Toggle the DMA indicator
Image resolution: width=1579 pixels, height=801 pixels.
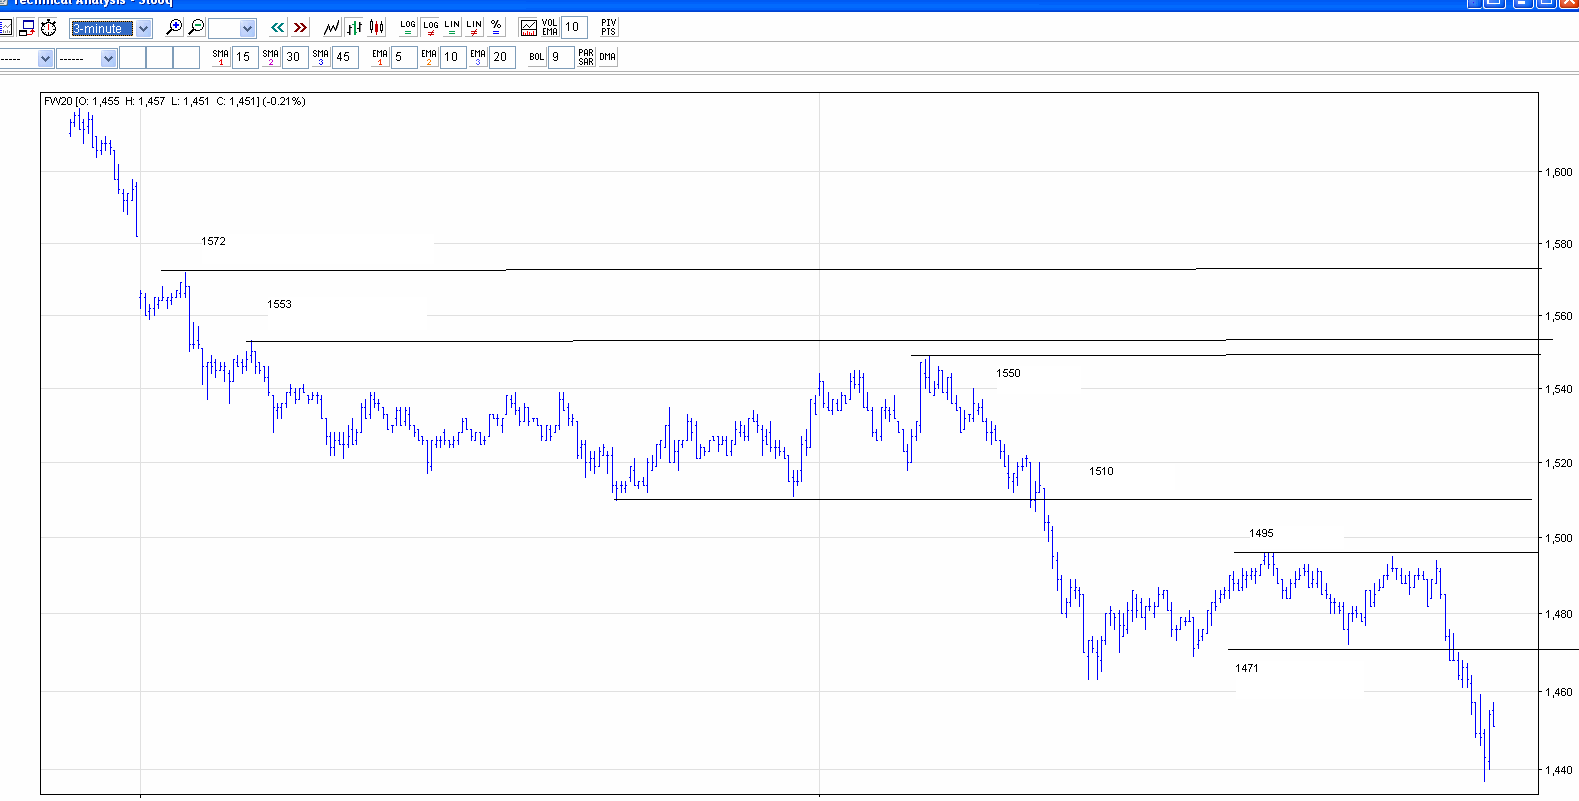coord(608,57)
